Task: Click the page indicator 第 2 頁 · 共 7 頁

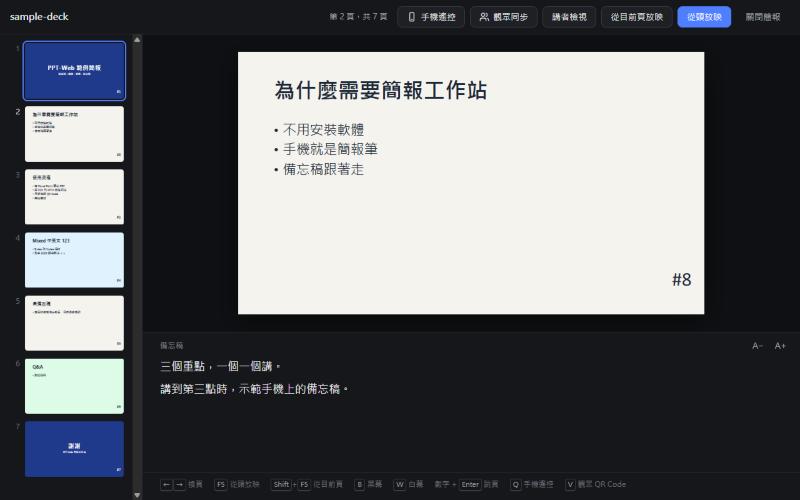Action: point(358,17)
